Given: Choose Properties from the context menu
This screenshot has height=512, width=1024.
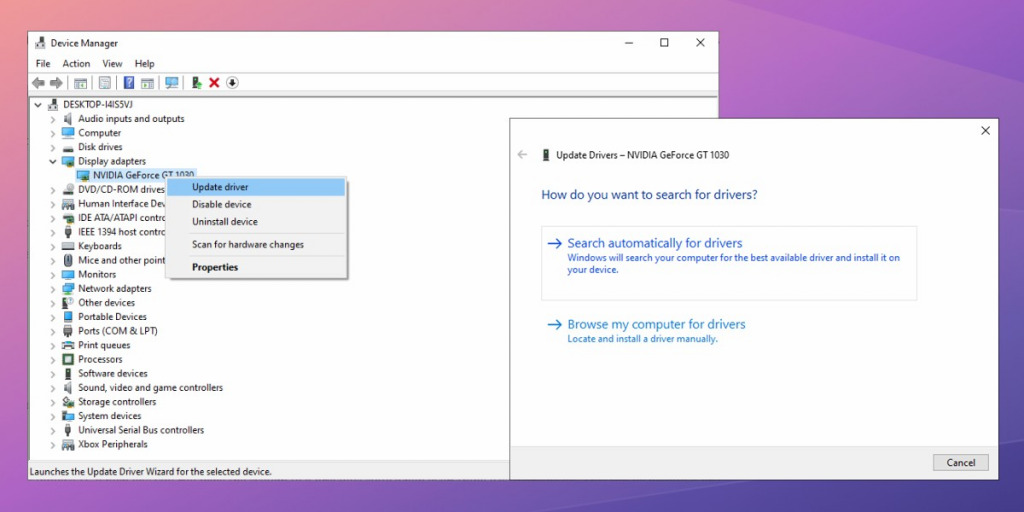Looking at the screenshot, I should click(x=256, y=267).
